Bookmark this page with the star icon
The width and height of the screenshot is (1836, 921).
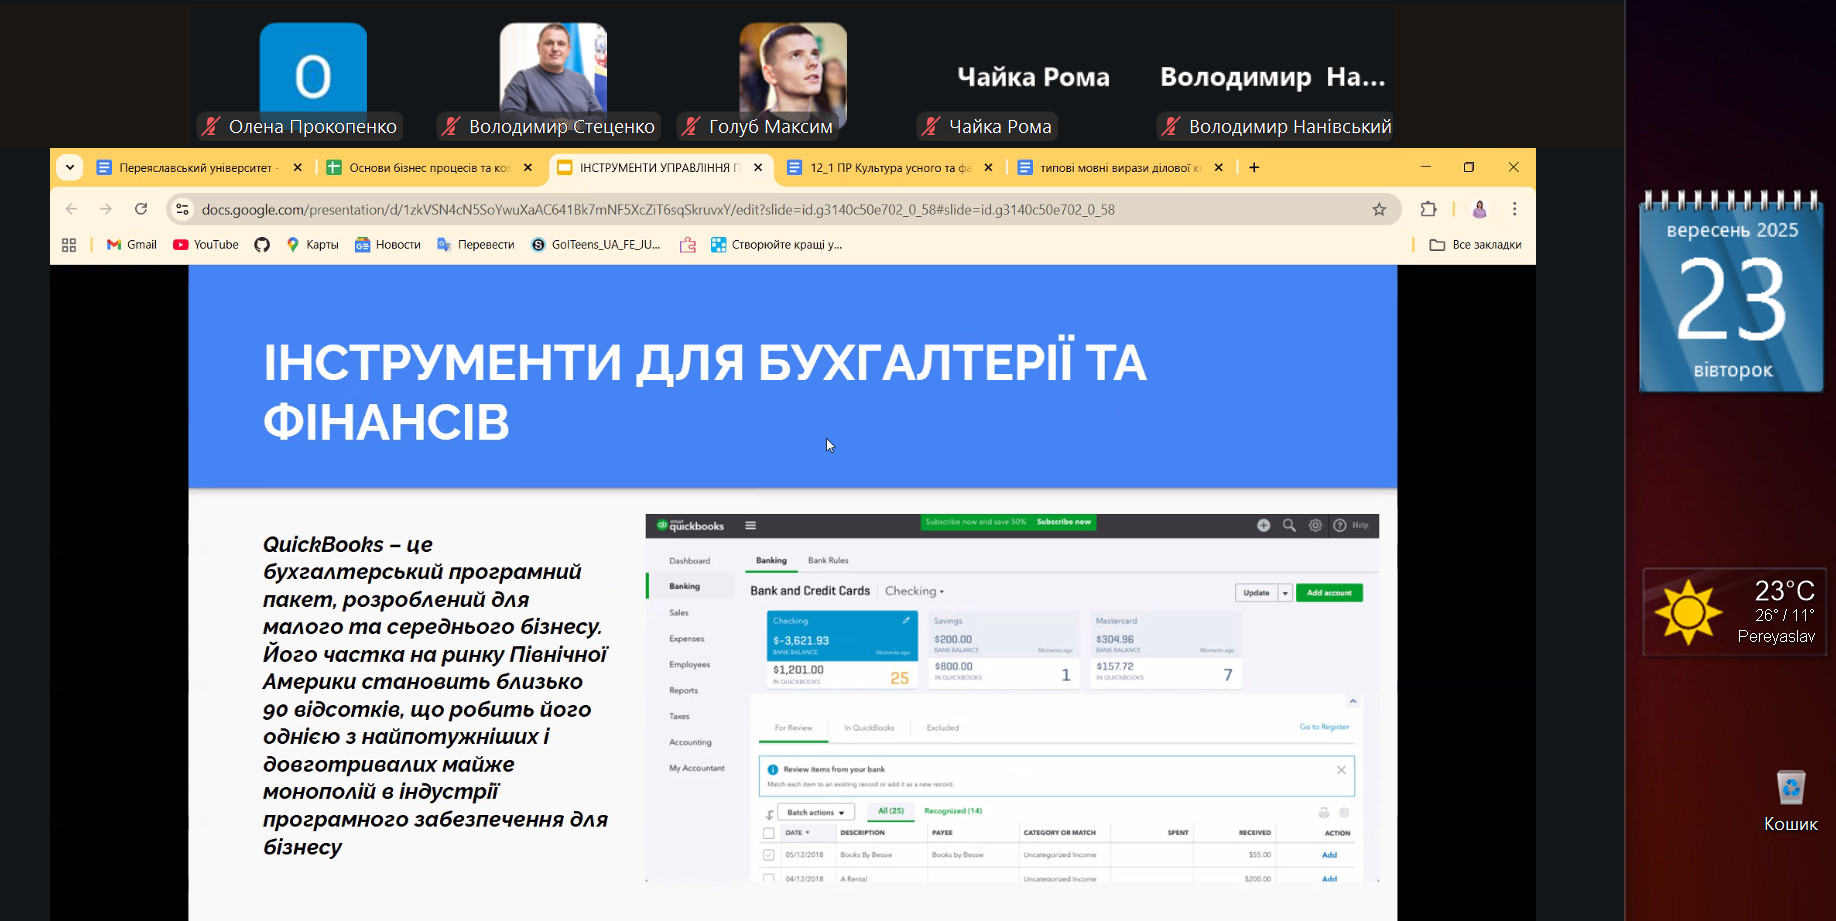(1379, 209)
